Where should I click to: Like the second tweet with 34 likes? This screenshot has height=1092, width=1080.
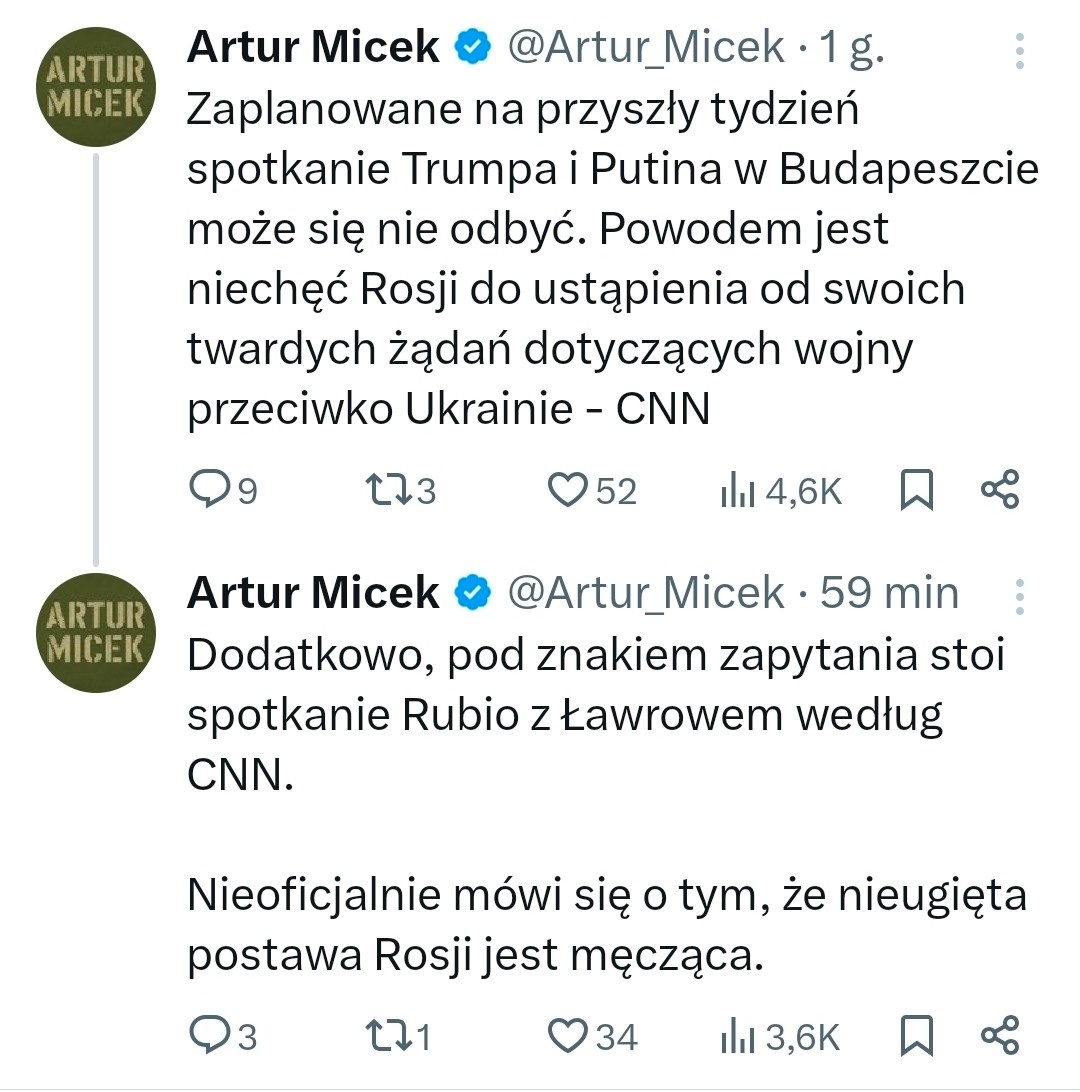568,1036
